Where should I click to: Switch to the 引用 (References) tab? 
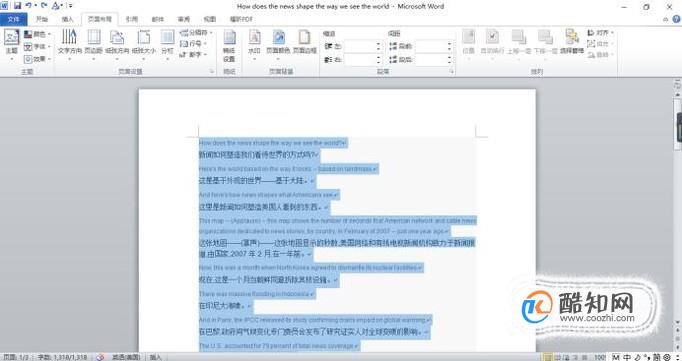(132, 19)
